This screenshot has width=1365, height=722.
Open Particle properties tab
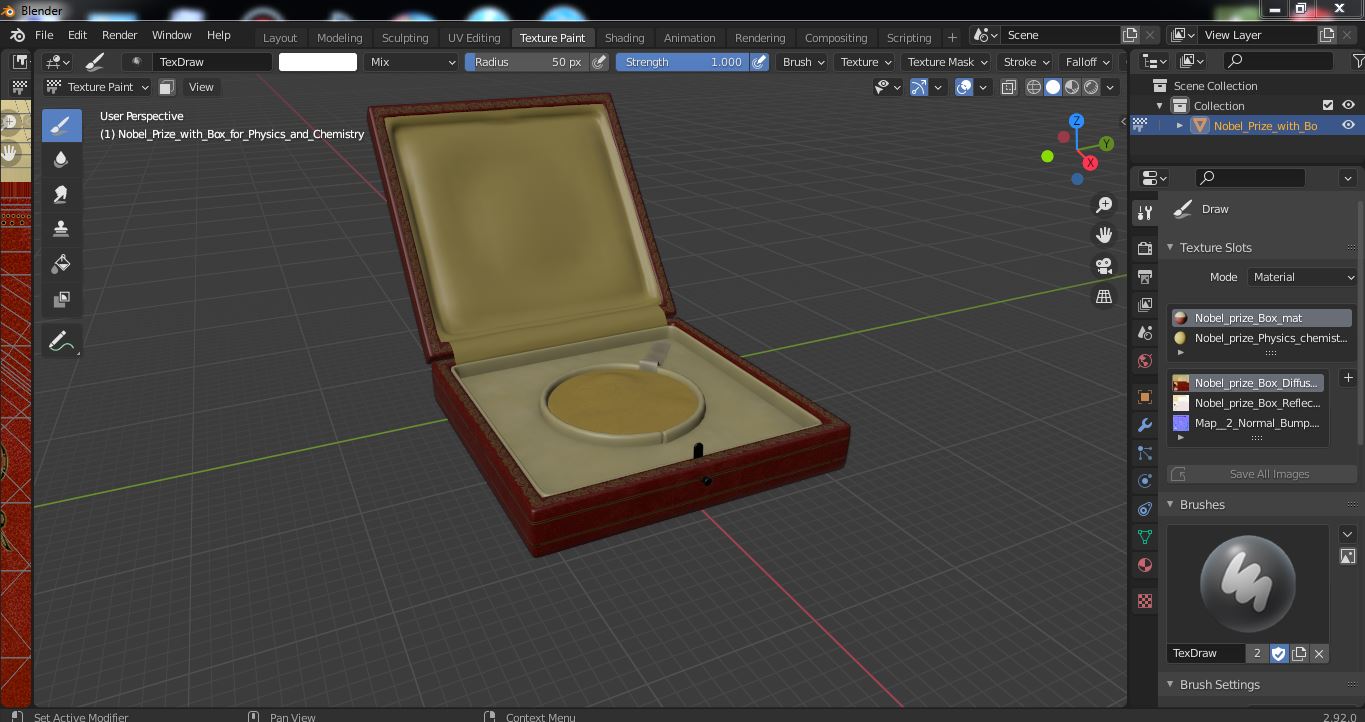tap(1145, 453)
